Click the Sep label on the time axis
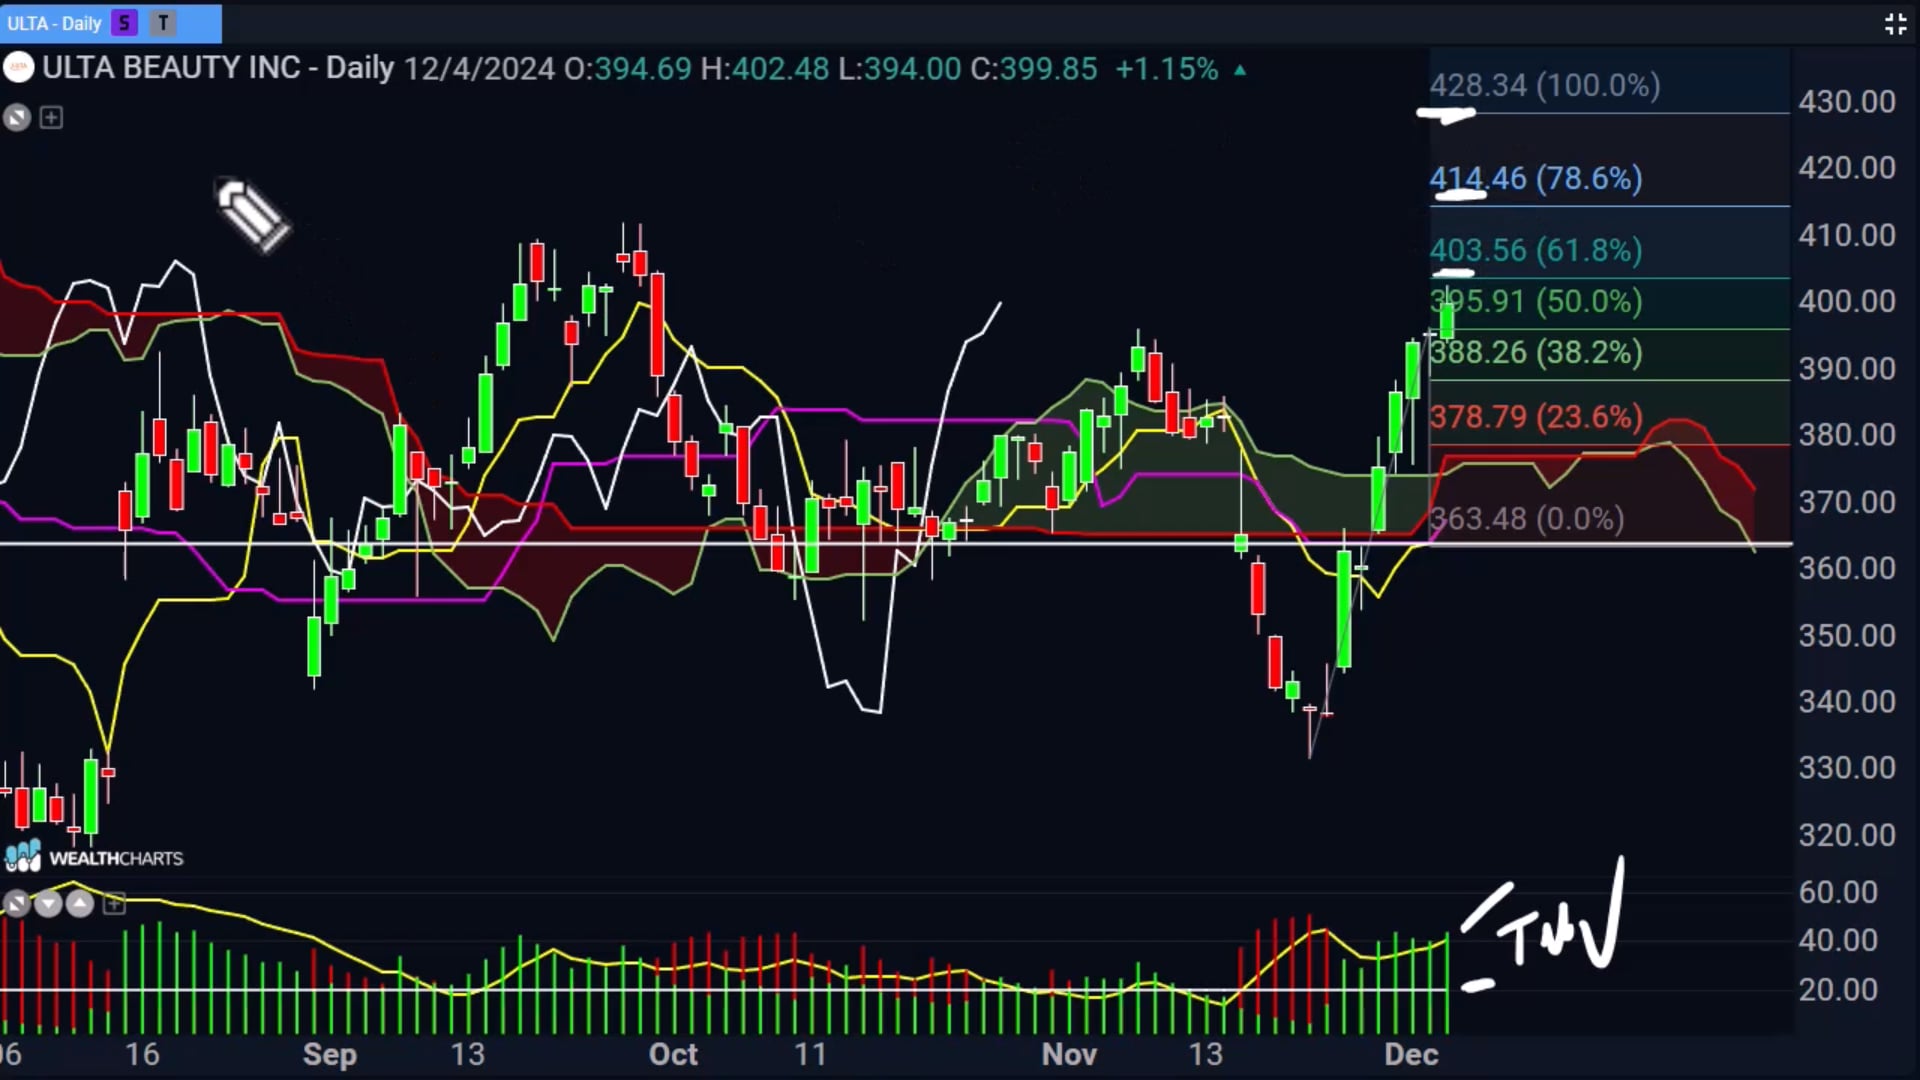This screenshot has width=1920, height=1080. pyautogui.click(x=330, y=1054)
